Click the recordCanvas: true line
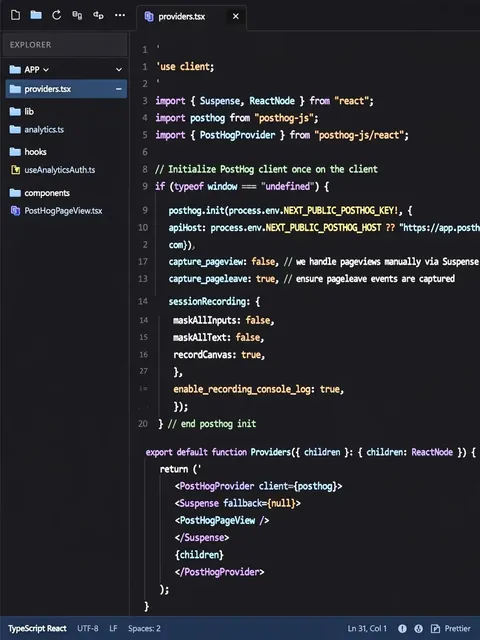The width and height of the screenshot is (480, 640). click(x=219, y=355)
